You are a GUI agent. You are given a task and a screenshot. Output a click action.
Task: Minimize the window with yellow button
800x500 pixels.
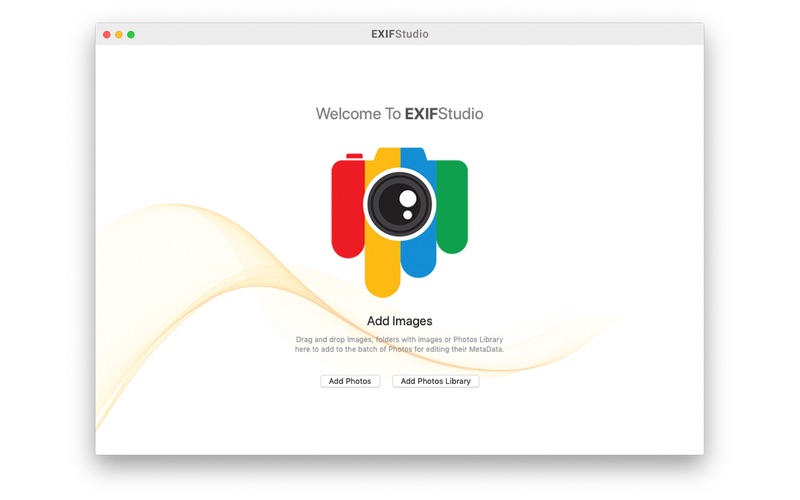click(x=119, y=34)
